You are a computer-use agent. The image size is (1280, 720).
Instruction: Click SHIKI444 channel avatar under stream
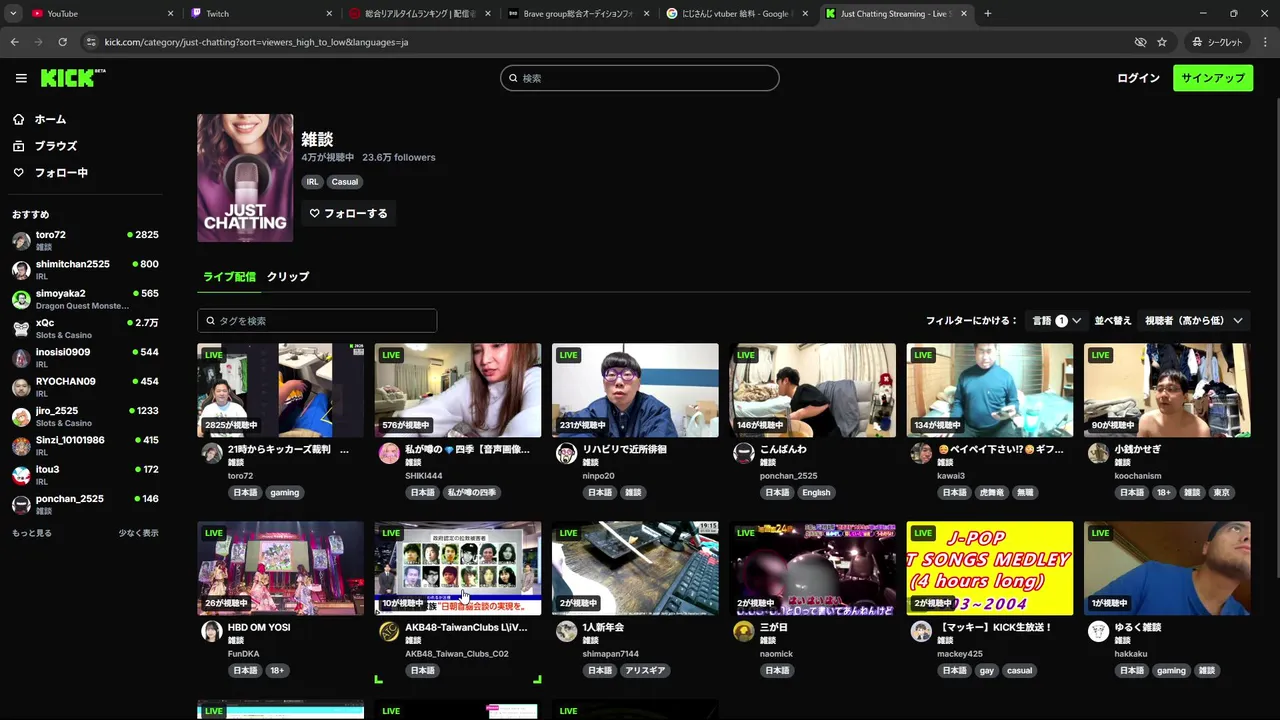click(389, 454)
